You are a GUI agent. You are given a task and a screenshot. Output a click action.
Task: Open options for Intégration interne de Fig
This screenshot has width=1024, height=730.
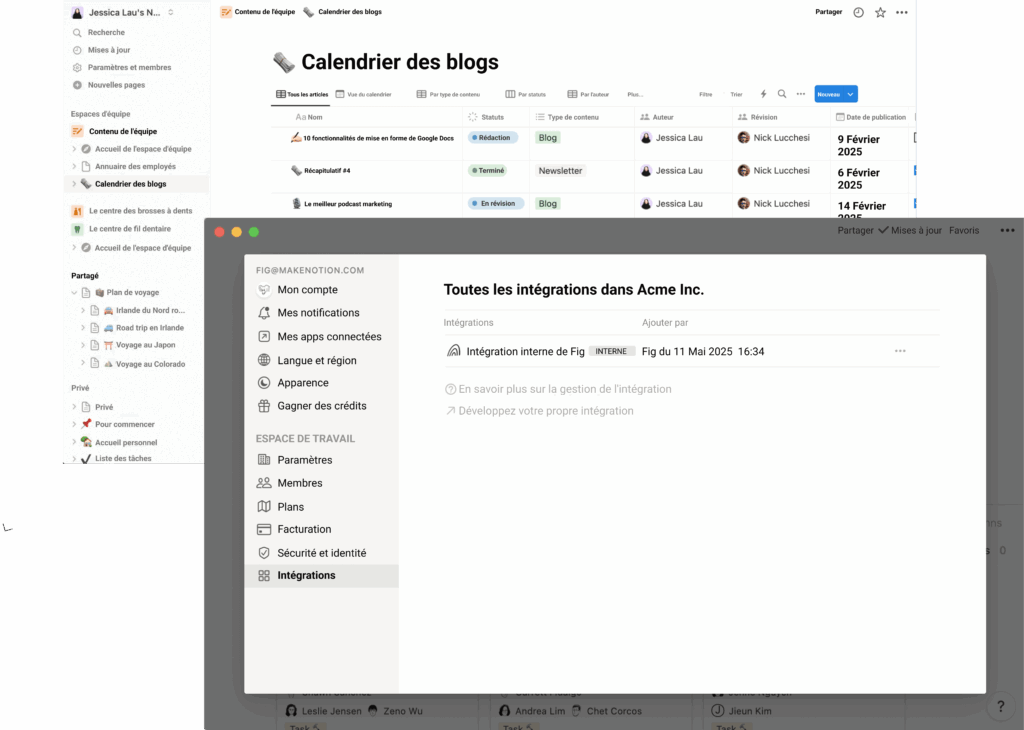(x=900, y=351)
